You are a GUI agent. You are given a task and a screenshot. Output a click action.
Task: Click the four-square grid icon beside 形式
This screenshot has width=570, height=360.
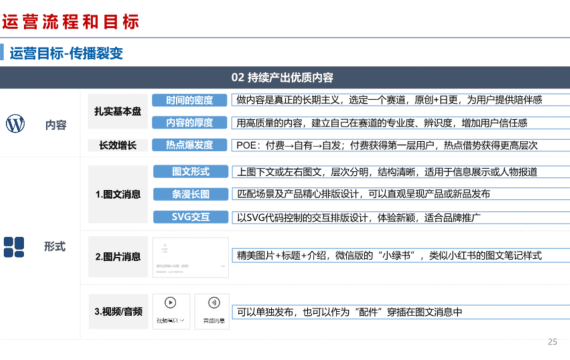[x=14, y=247]
